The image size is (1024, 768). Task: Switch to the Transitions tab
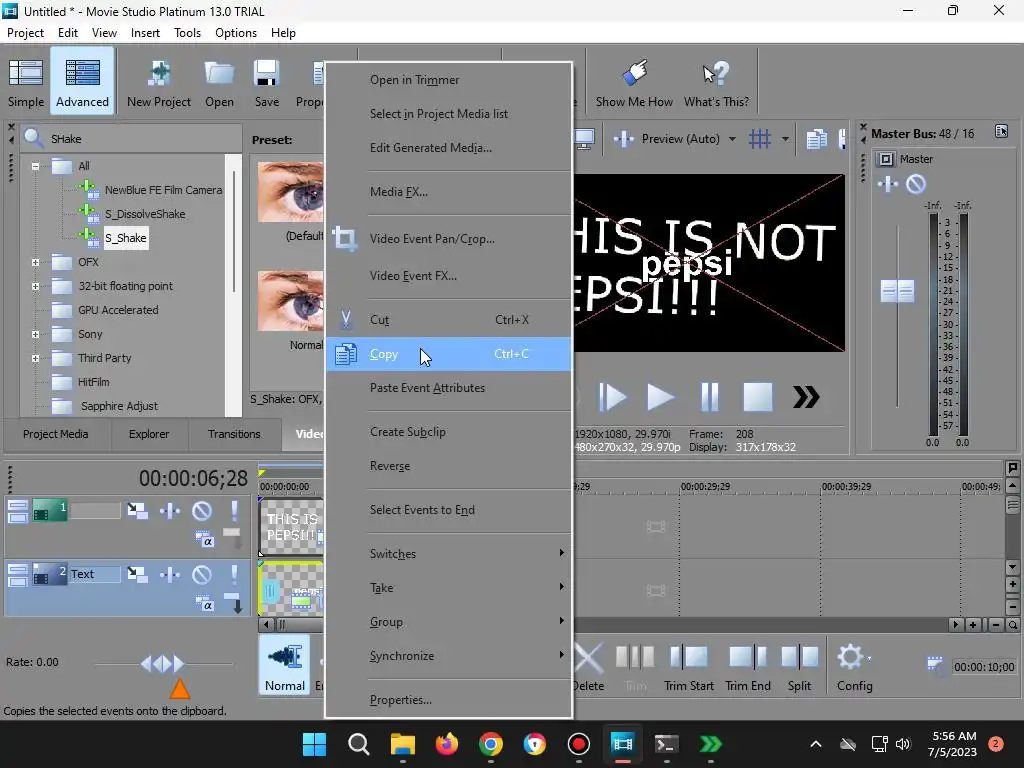point(234,434)
